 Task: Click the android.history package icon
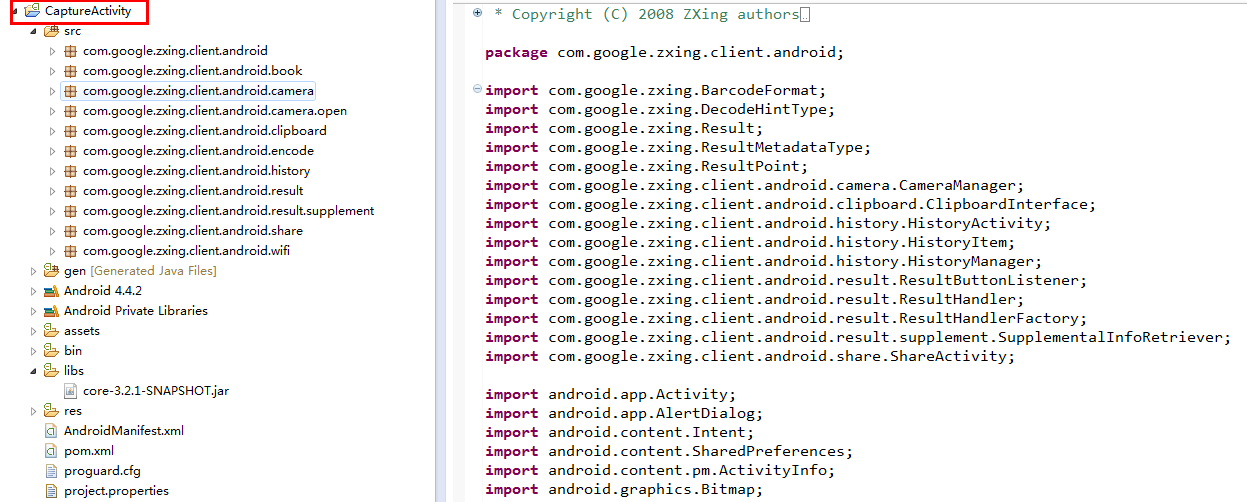coord(70,171)
